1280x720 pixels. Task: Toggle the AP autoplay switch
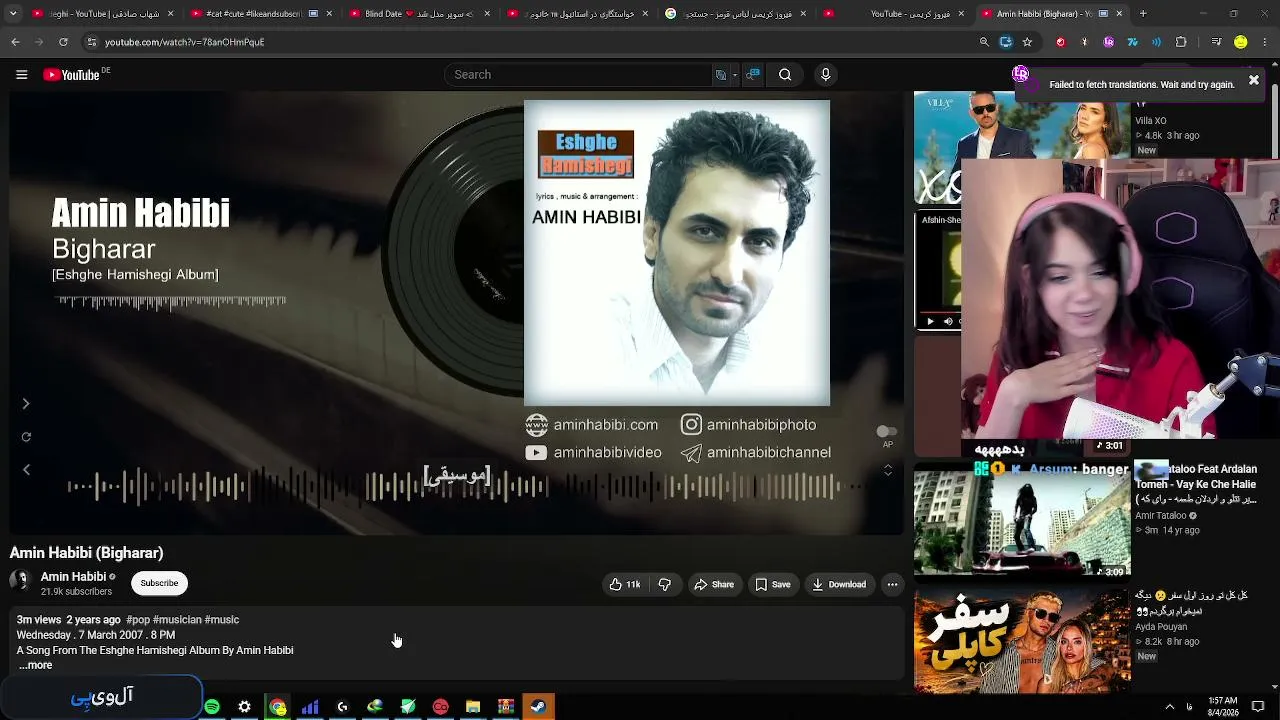click(887, 432)
